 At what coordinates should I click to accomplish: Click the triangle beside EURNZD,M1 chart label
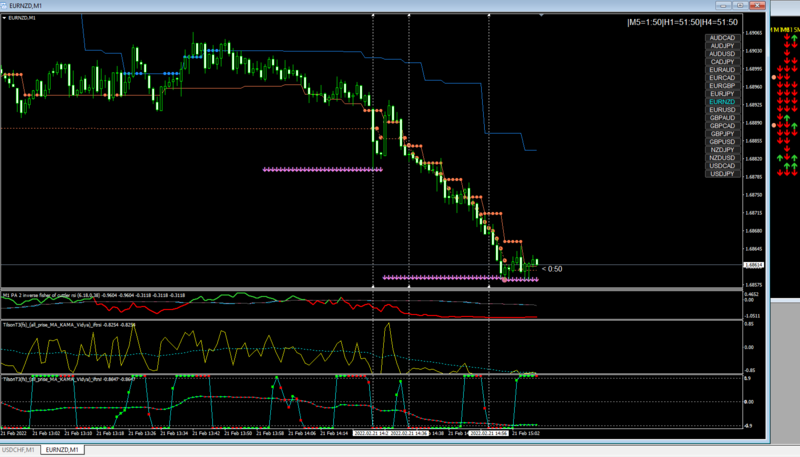click(5, 18)
